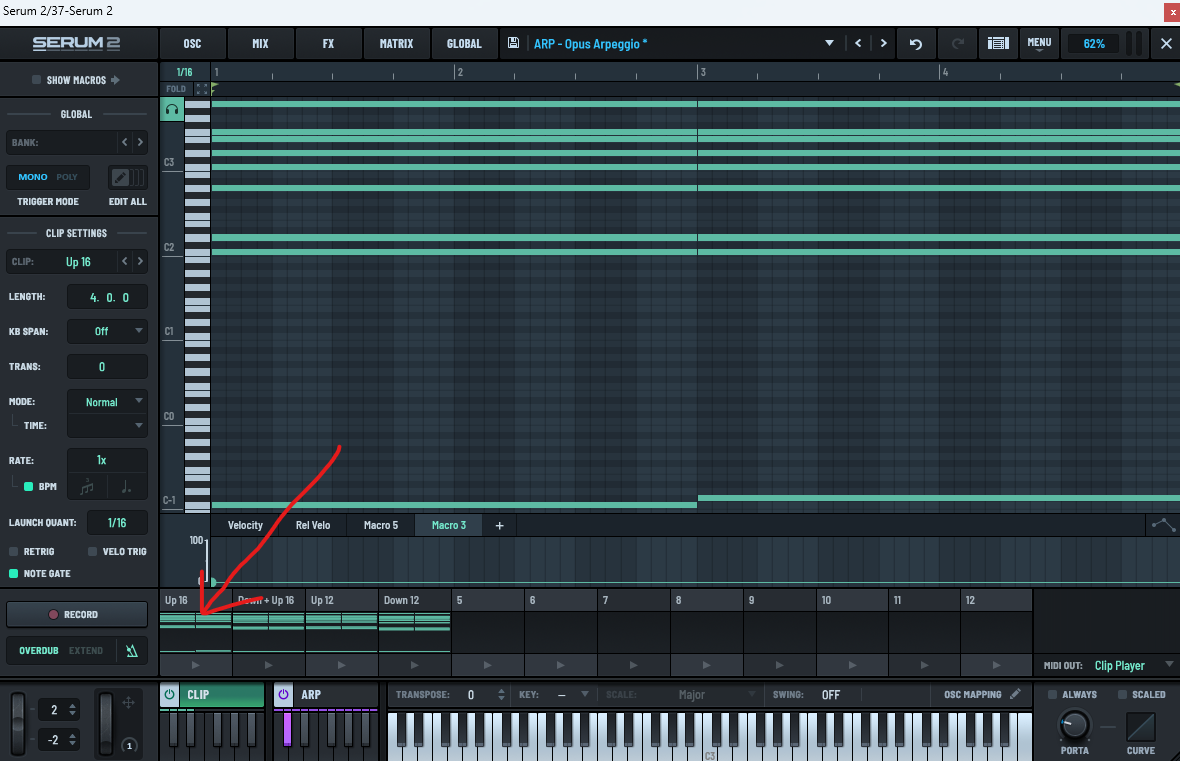Image resolution: width=1180 pixels, height=761 pixels.
Task: Select Overdub record mode
Action: [x=38, y=650]
